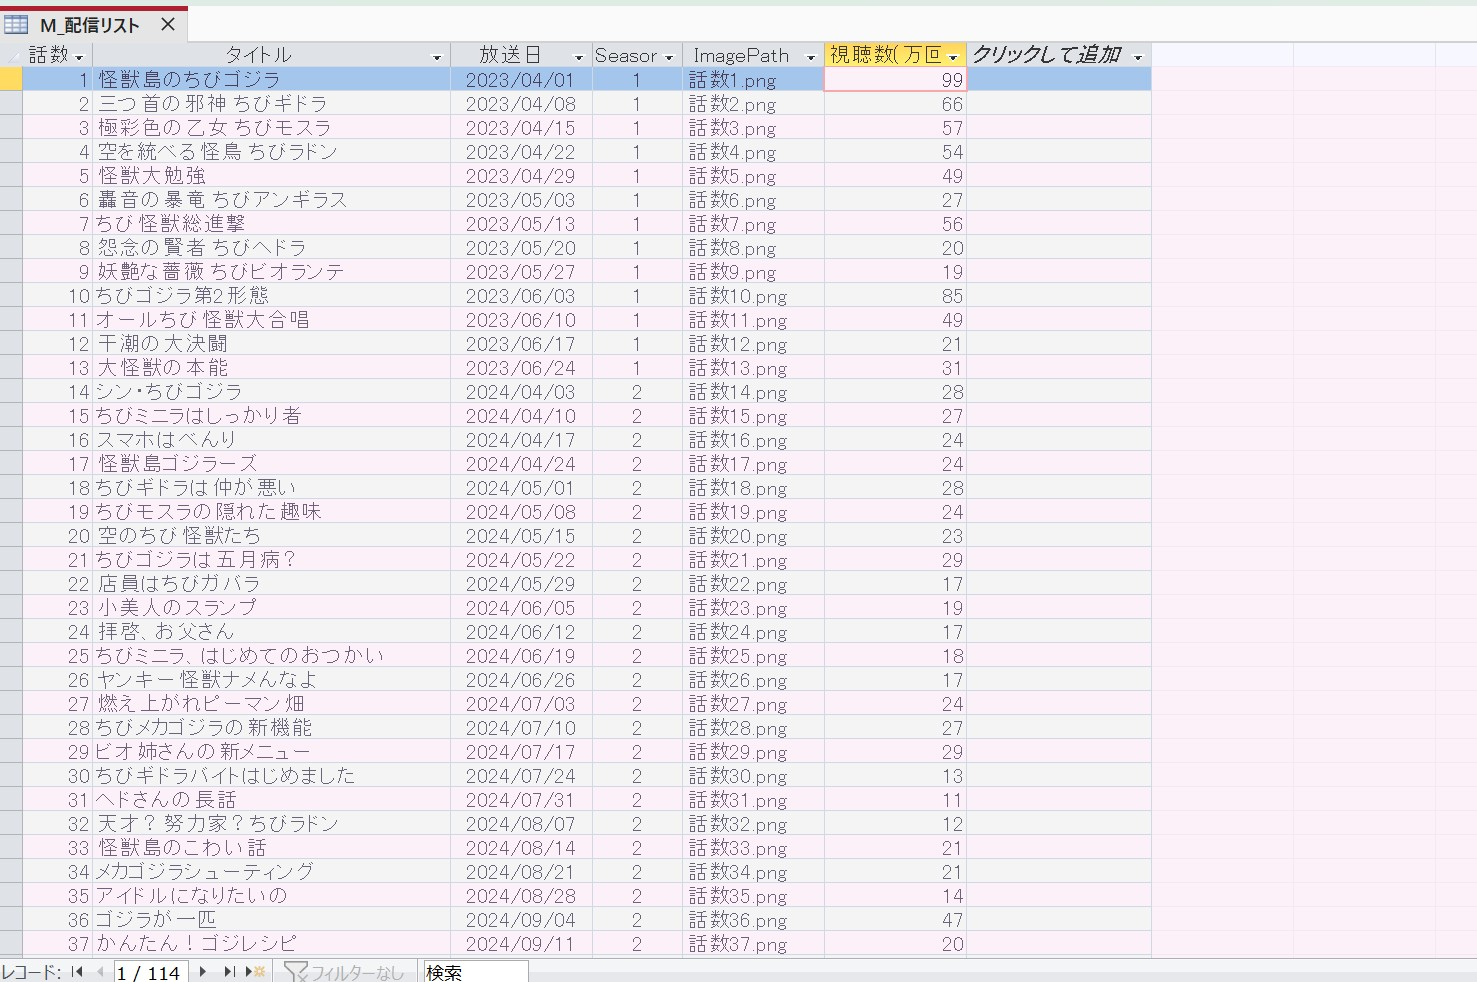Image resolution: width=1477 pixels, height=982 pixels.
Task: Go to previous record arrow
Action: (100, 972)
